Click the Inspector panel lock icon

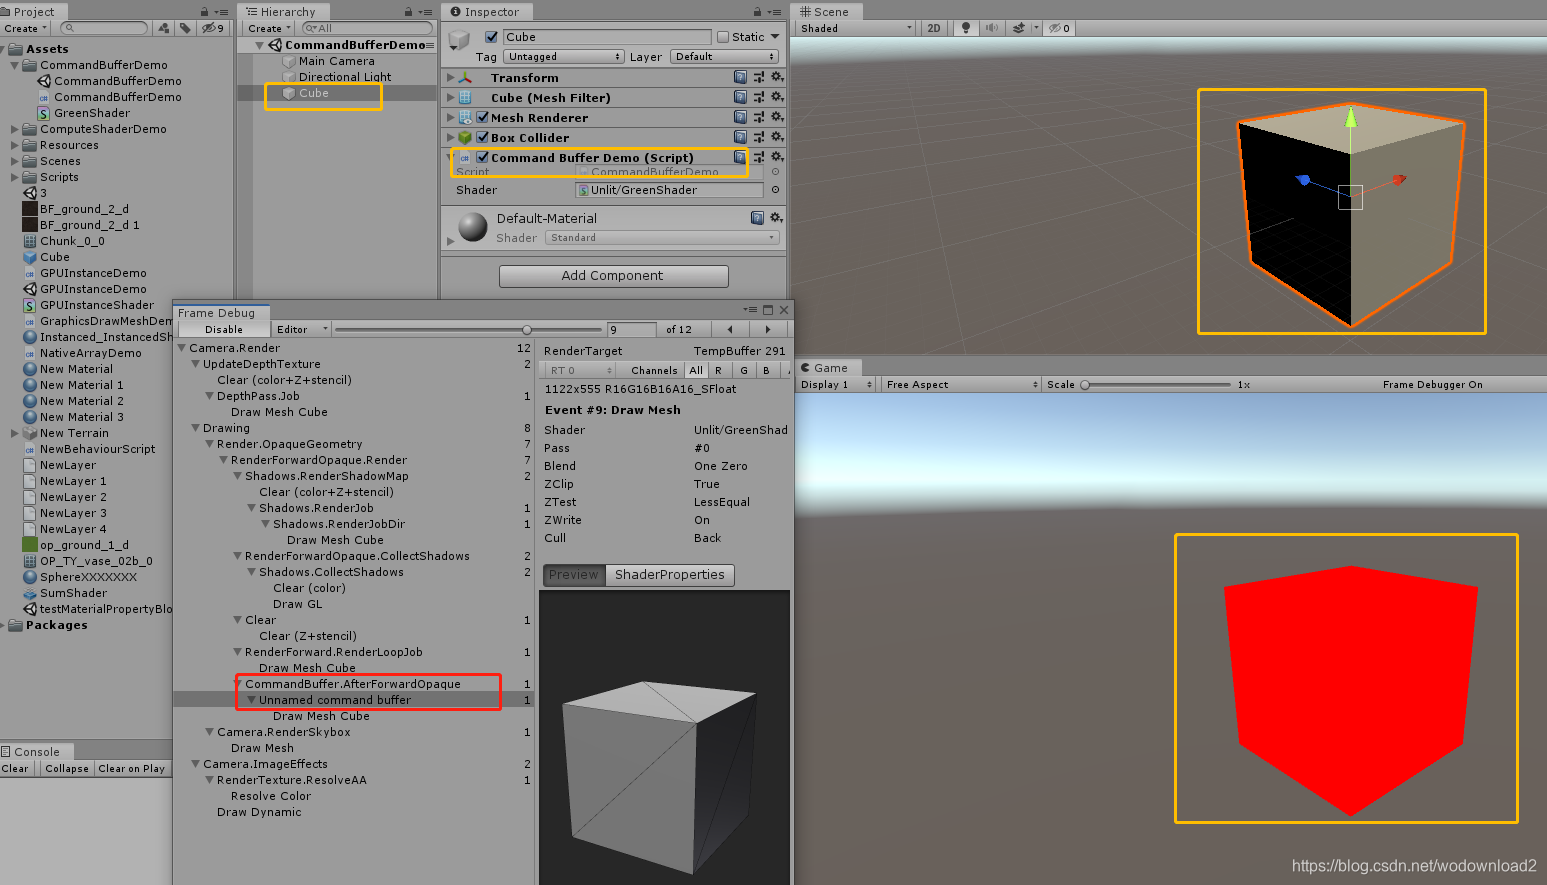[757, 12]
